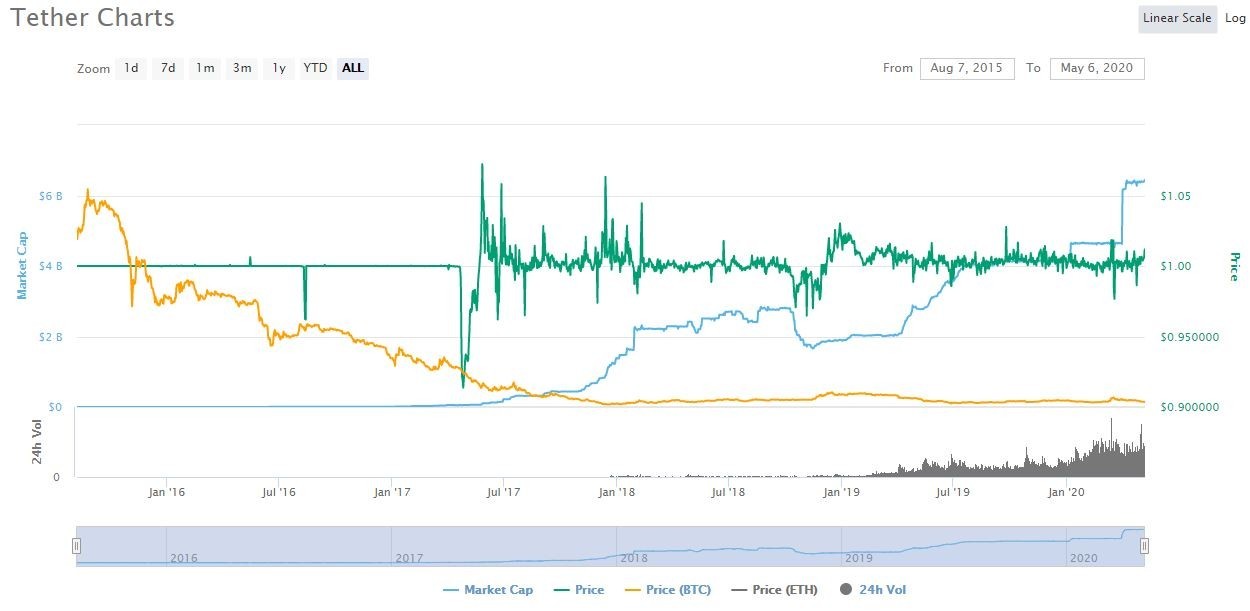Select the 1d zoom range
This screenshot has width=1250, height=611.
(x=131, y=68)
